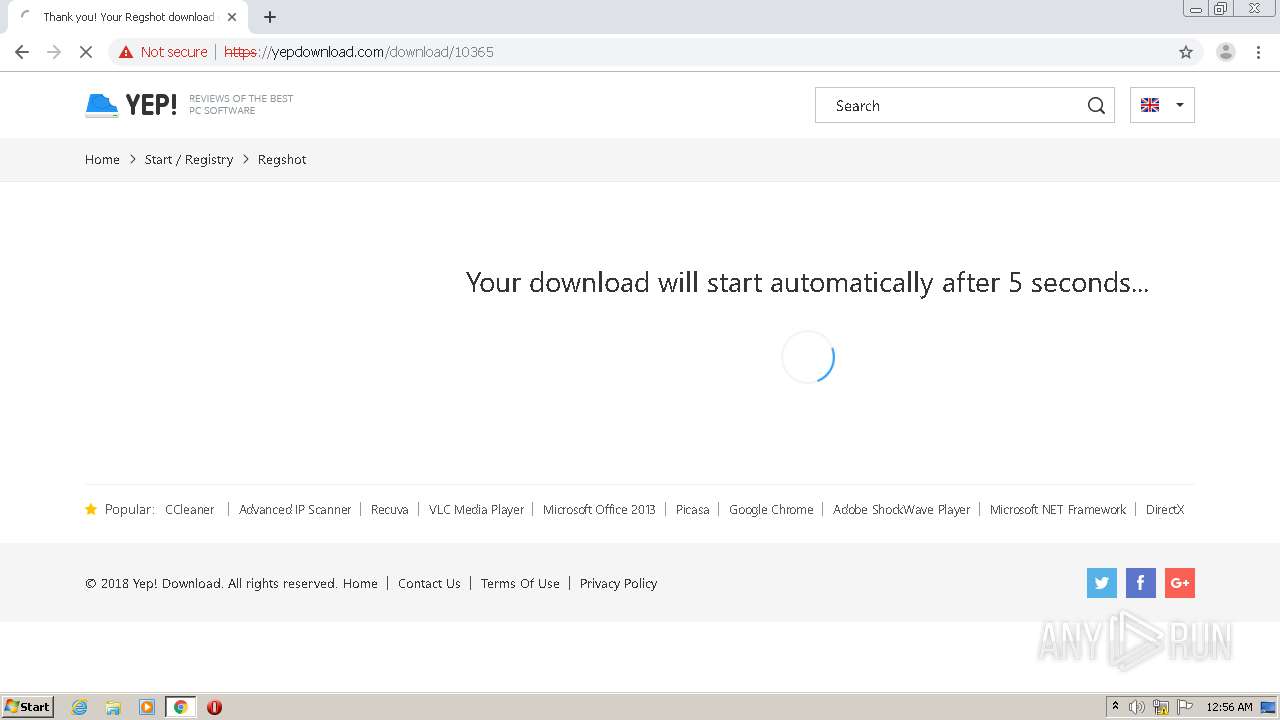Go back in browser history
The height and width of the screenshot is (720, 1280).
(x=22, y=52)
